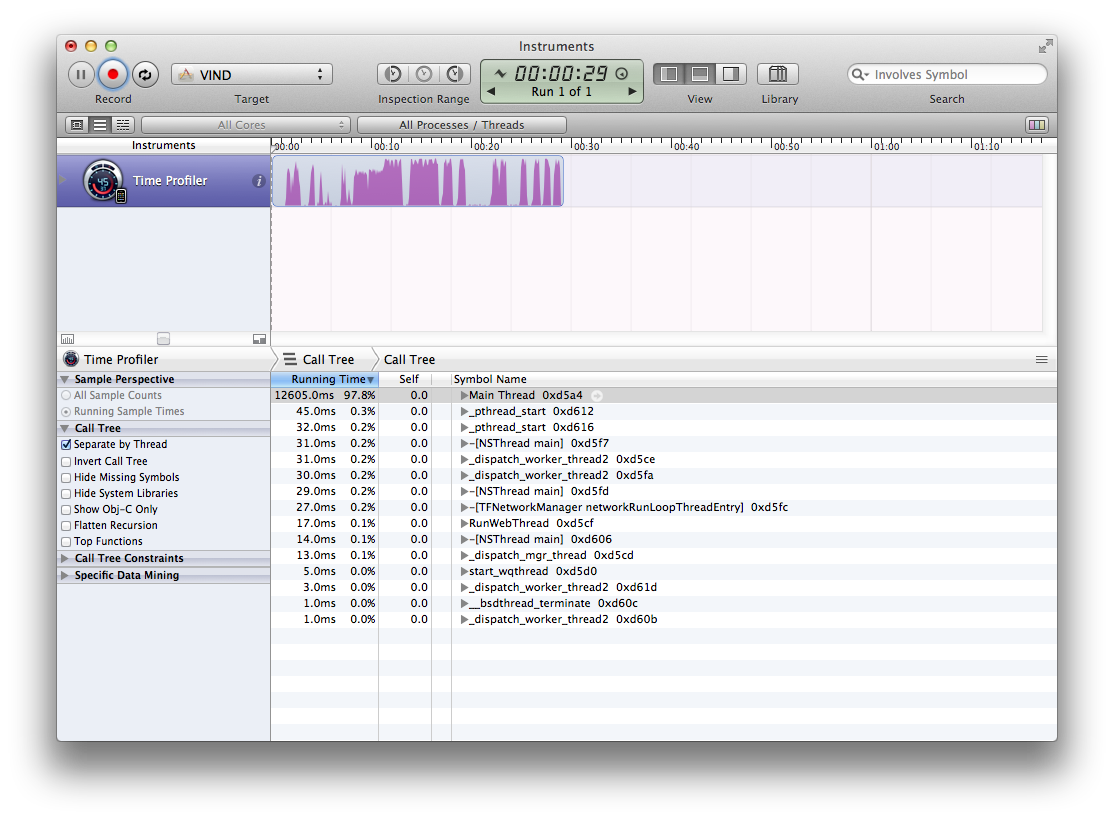Open the detail options menu icon at right
Viewport: 1114px width, 820px height.
click(x=1042, y=360)
